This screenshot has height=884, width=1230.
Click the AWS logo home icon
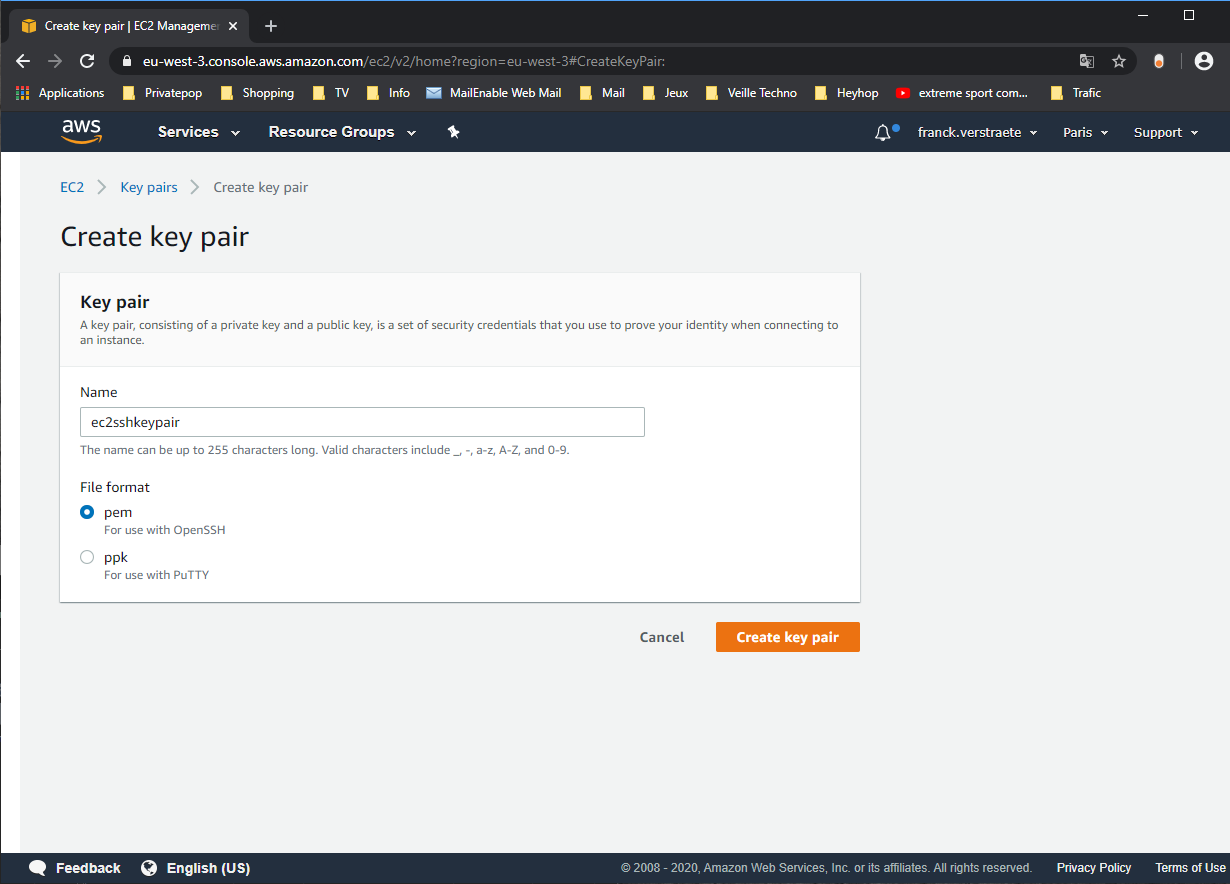[81, 132]
